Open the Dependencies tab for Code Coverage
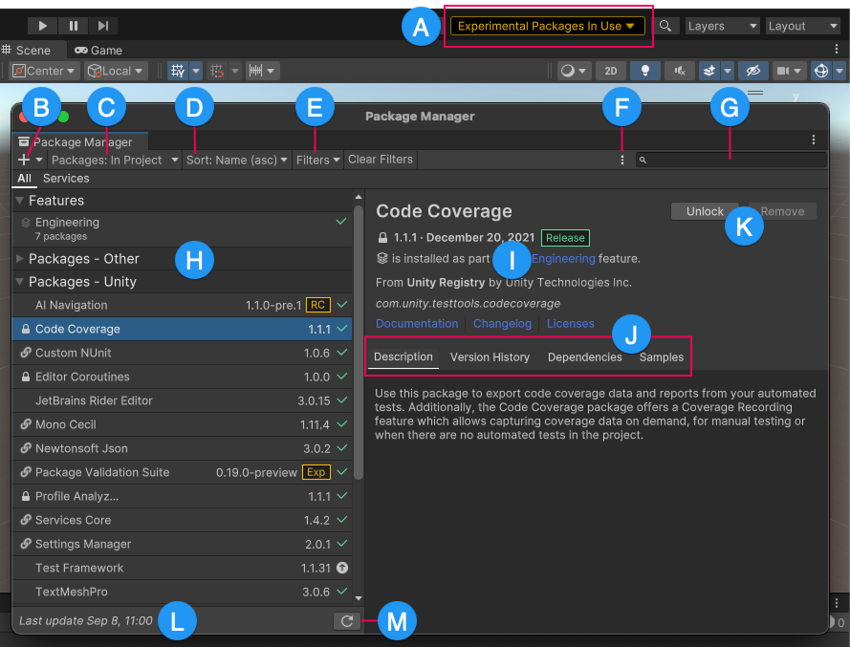This screenshot has width=850, height=647. pyautogui.click(x=584, y=357)
